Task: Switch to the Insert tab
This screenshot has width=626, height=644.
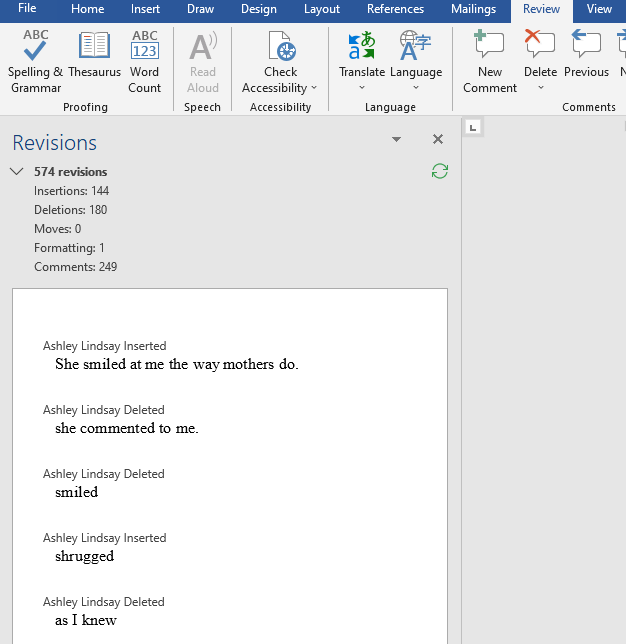Action: pos(145,10)
